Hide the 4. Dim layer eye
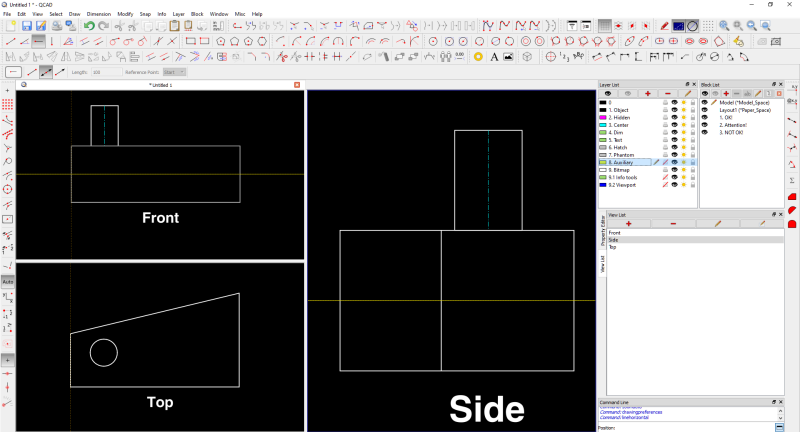Screen dimensions: 800x432 pyautogui.click(x=674, y=133)
